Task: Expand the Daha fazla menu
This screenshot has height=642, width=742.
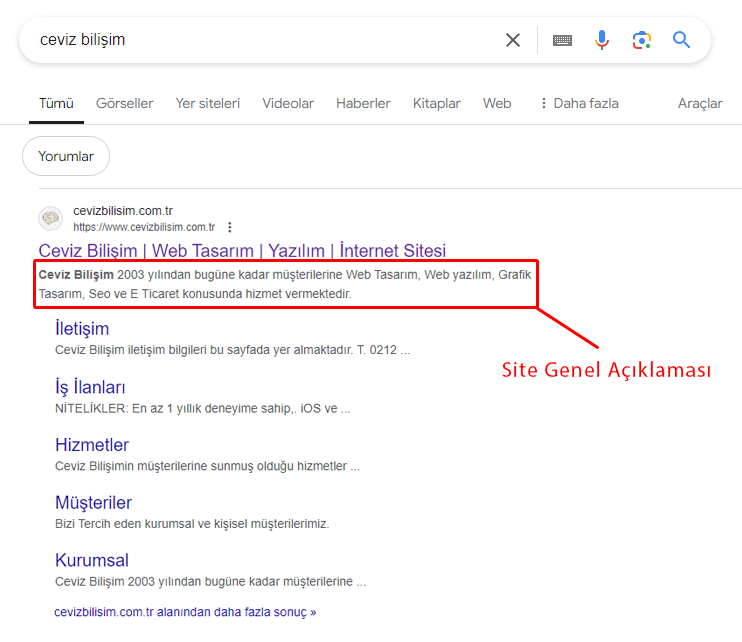Action: [x=580, y=104]
